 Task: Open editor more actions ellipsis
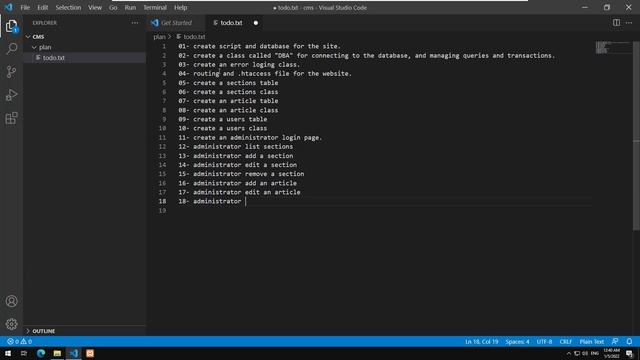pos(629,23)
